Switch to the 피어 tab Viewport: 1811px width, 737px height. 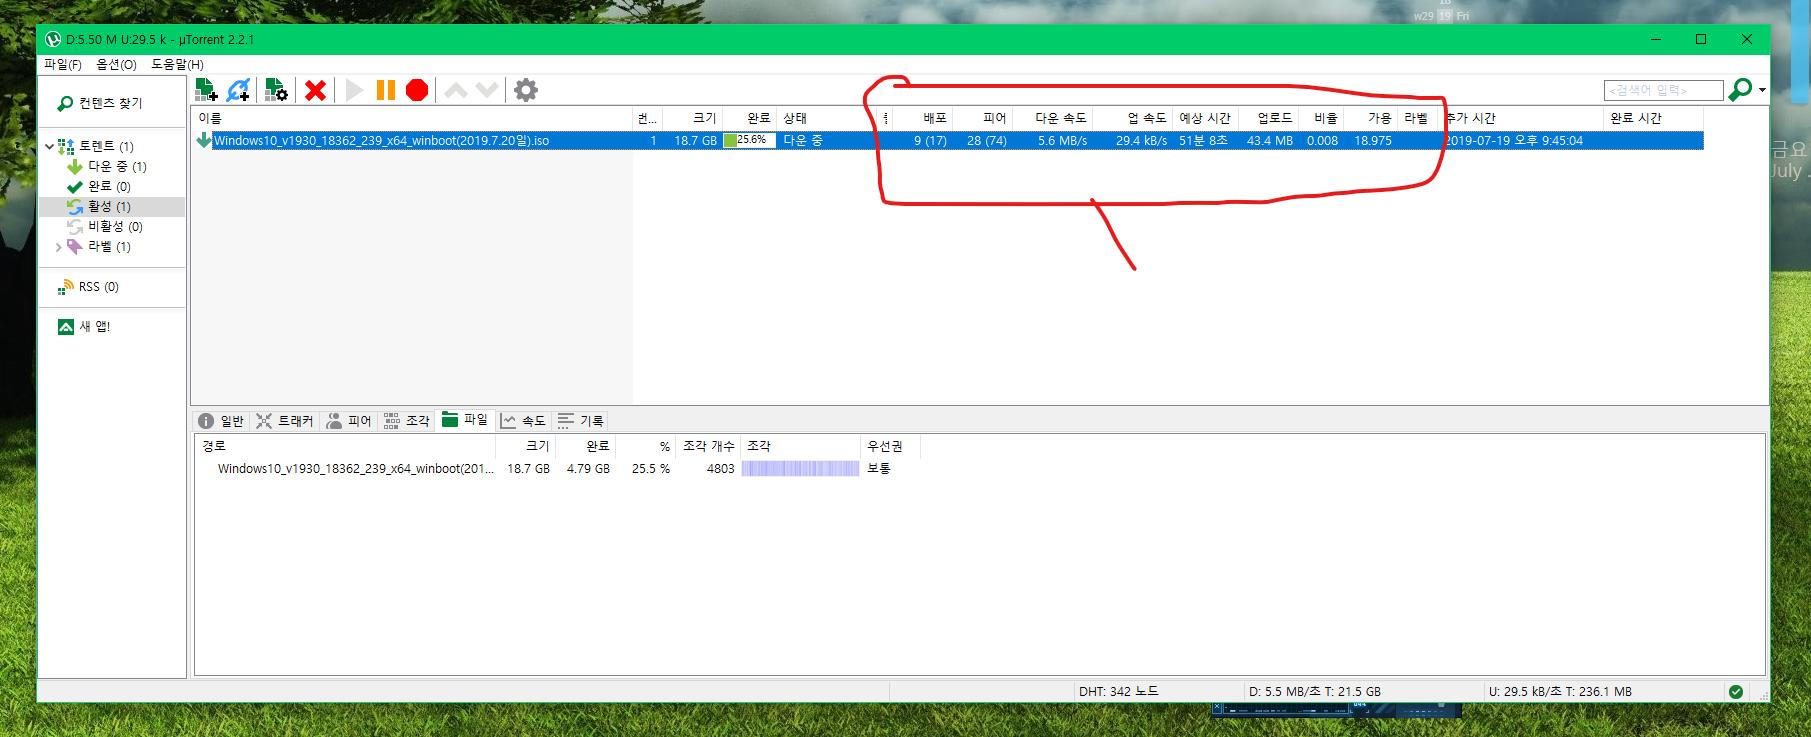(349, 421)
